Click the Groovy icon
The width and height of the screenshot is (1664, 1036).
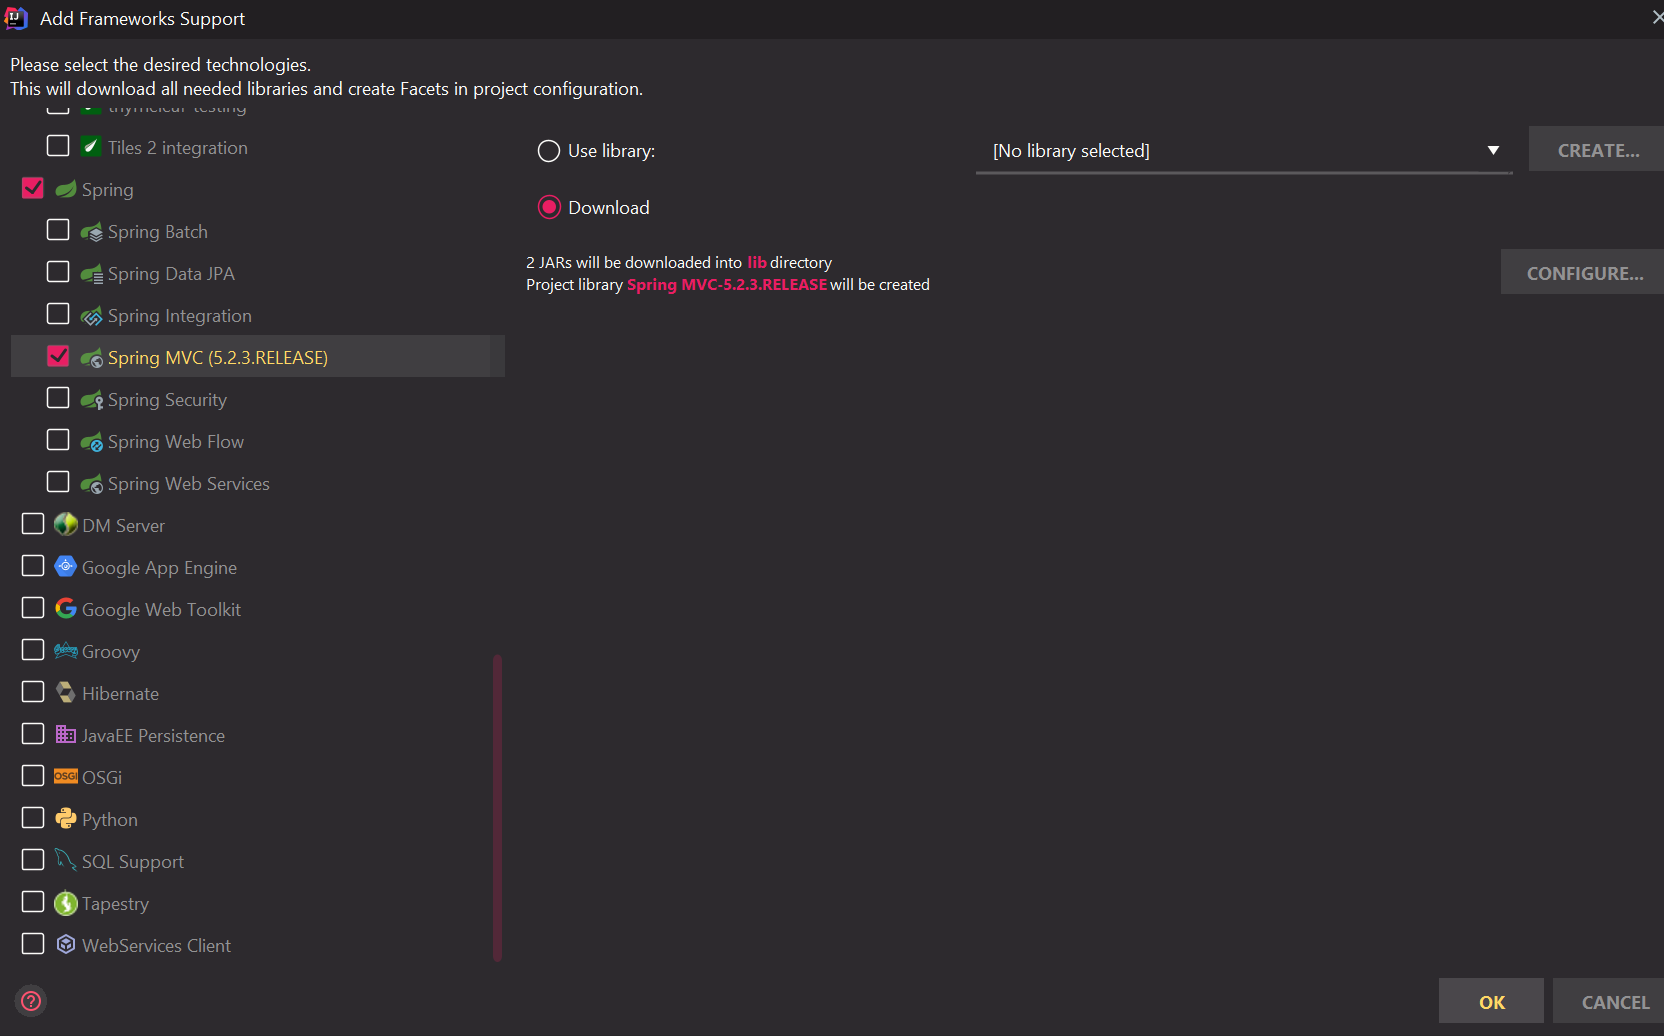click(66, 650)
